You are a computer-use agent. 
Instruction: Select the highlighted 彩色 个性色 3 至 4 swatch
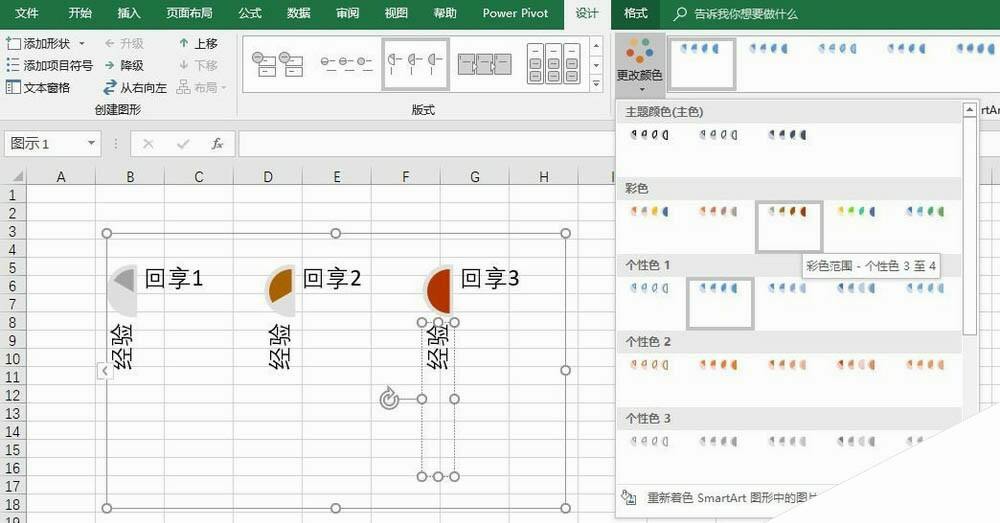[789, 225]
